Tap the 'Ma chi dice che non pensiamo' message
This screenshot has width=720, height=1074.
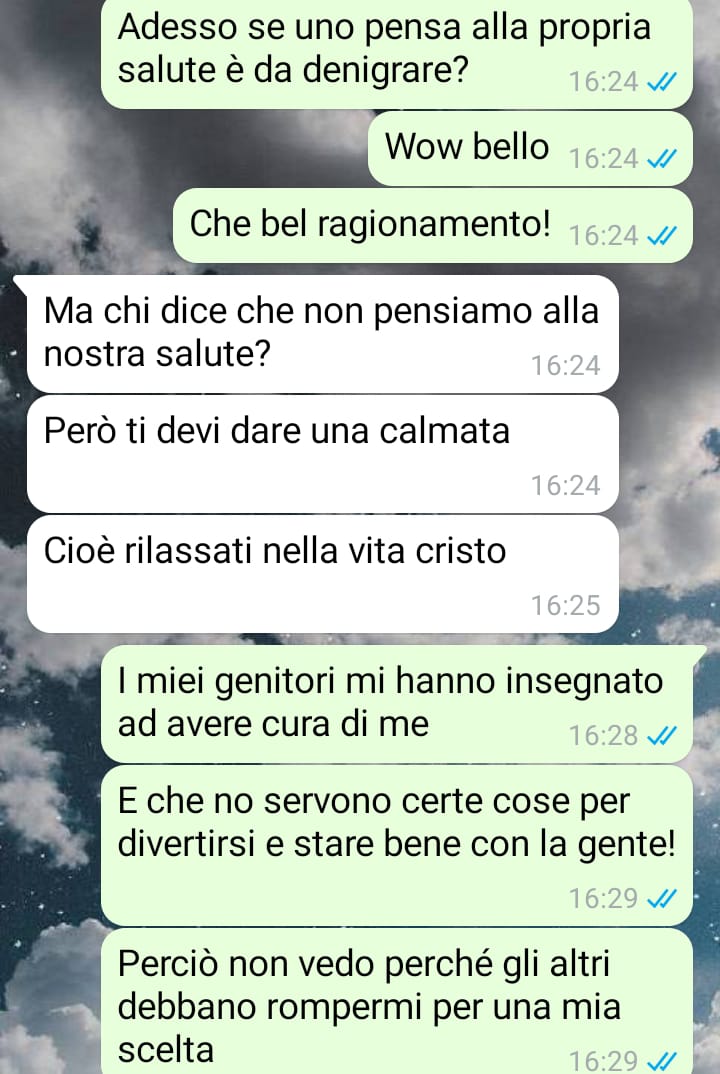(323, 334)
